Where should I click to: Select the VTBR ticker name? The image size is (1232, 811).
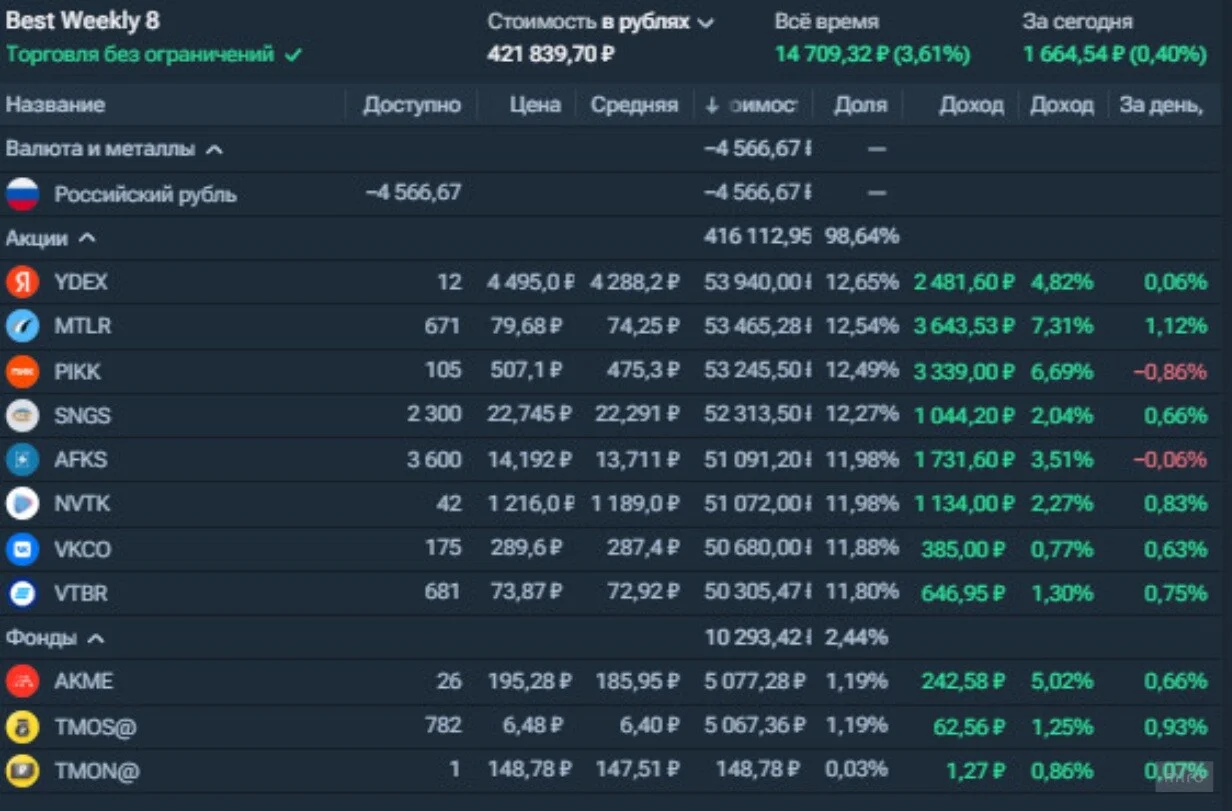tap(81, 593)
